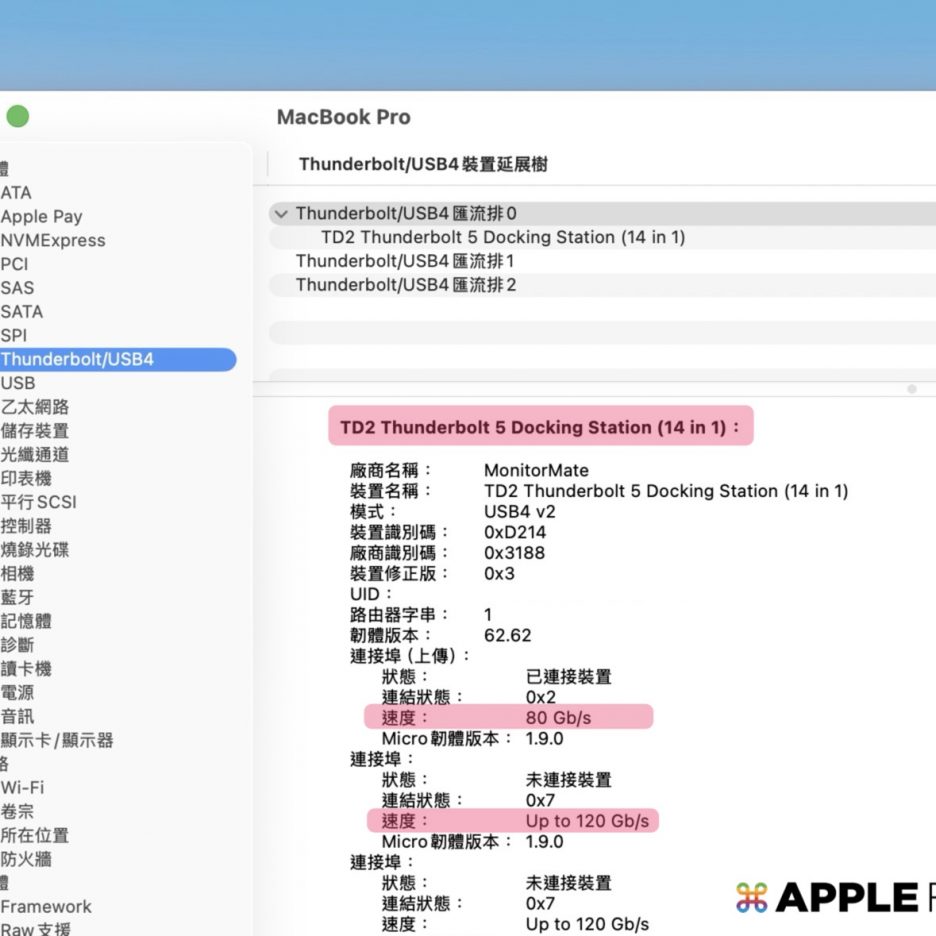Click the split pane divider handle dot
This screenshot has width=936, height=936.
(x=911, y=389)
